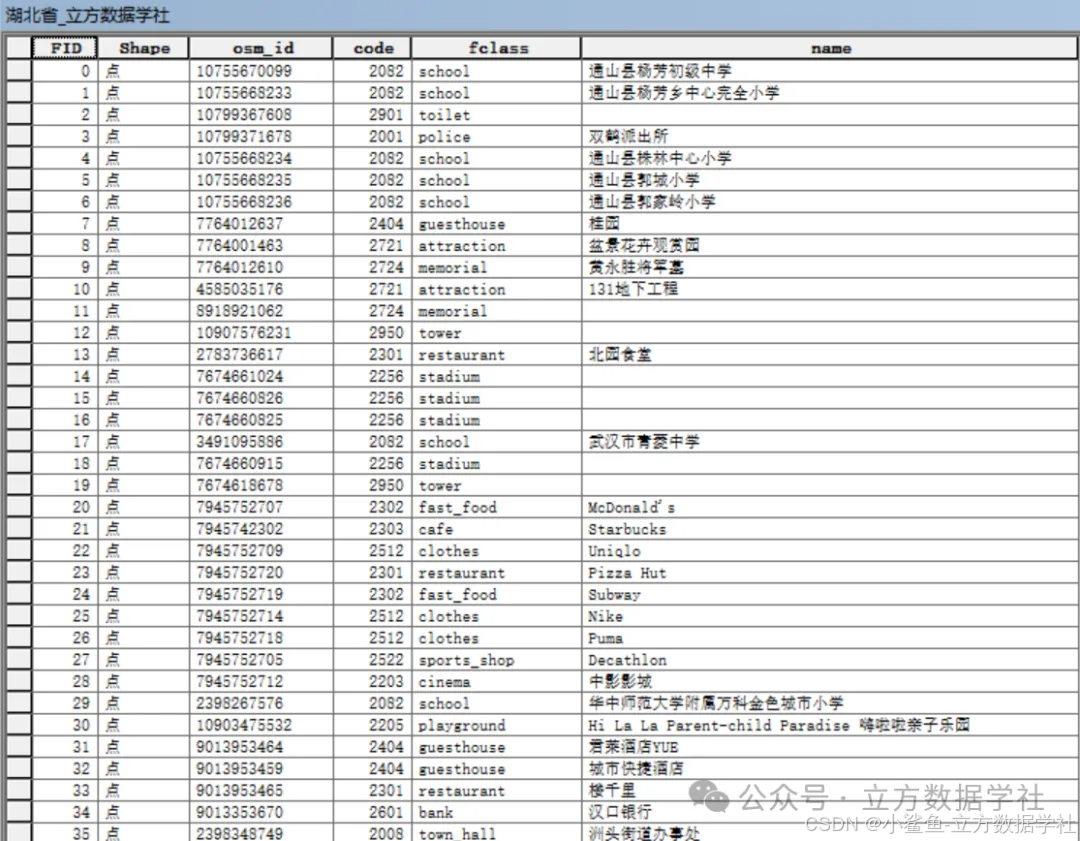Click cell osm_id 10903475532
The width and height of the screenshot is (1080, 841).
point(262,725)
